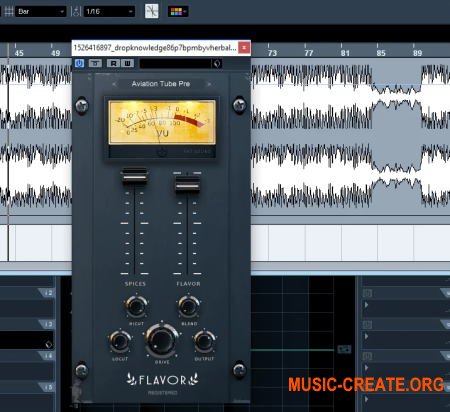Image resolution: width=450 pixels, height=412 pixels.
Task: Grab the FLAVOR fader handle
Action: click(x=187, y=184)
